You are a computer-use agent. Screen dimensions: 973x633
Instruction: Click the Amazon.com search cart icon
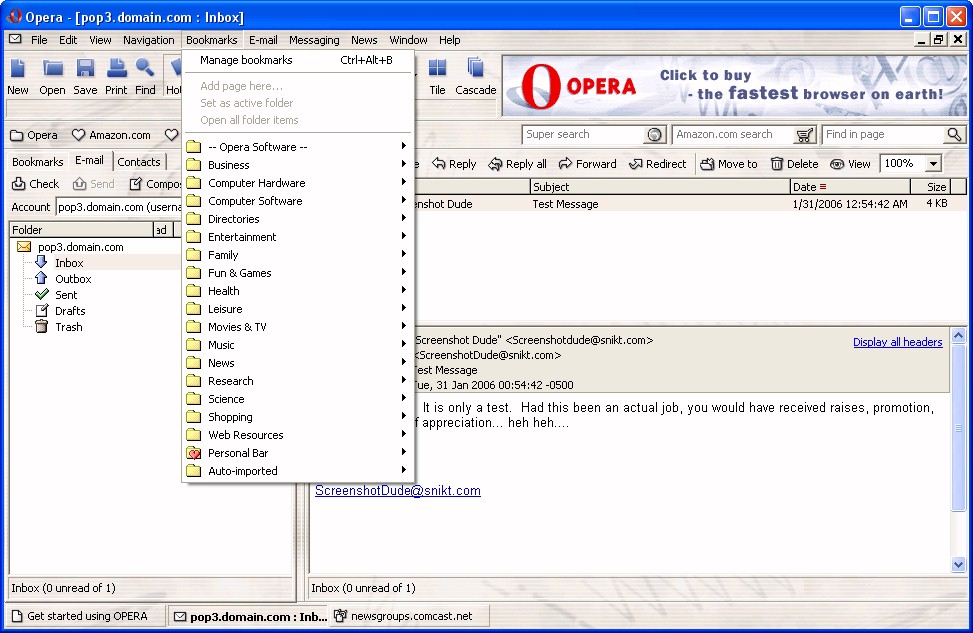click(804, 135)
